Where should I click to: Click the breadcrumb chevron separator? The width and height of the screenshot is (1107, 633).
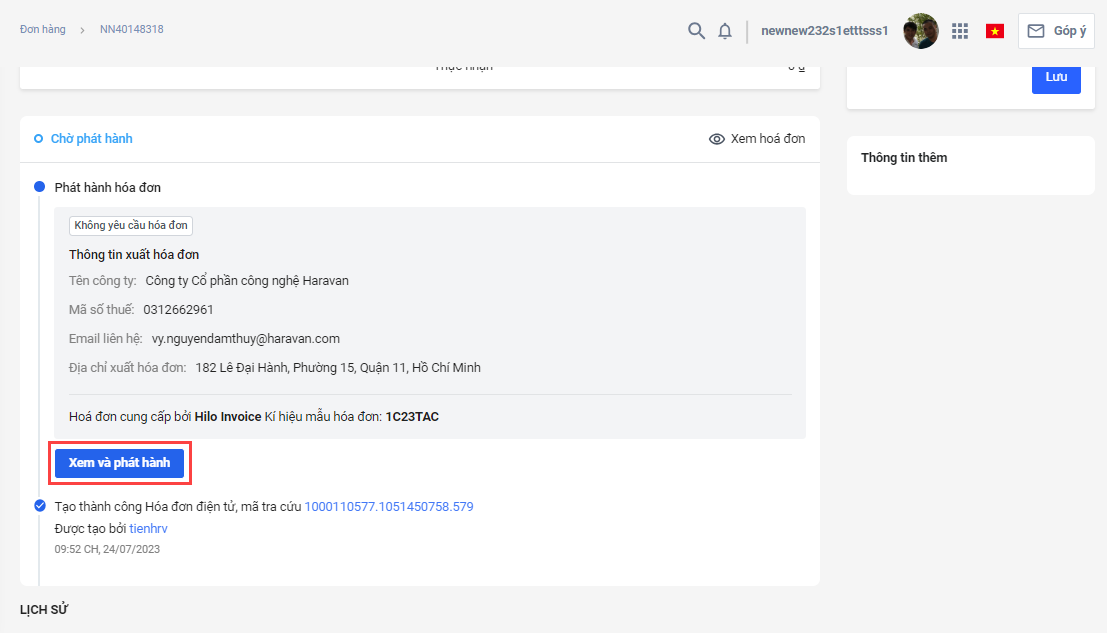82,30
